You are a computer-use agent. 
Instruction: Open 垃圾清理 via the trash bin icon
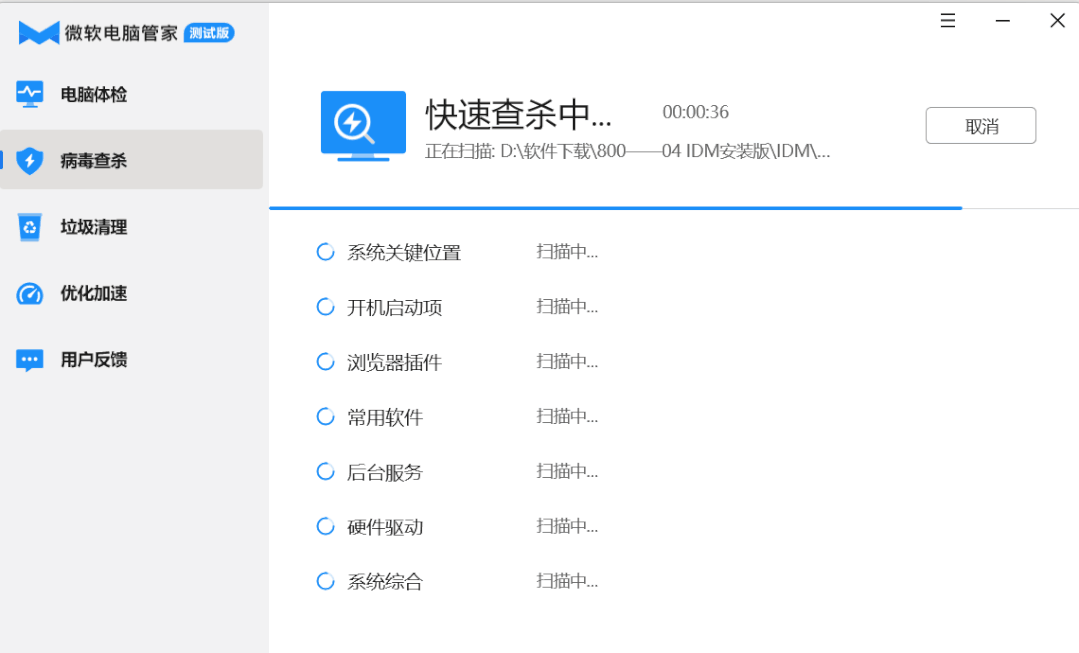(x=32, y=227)
